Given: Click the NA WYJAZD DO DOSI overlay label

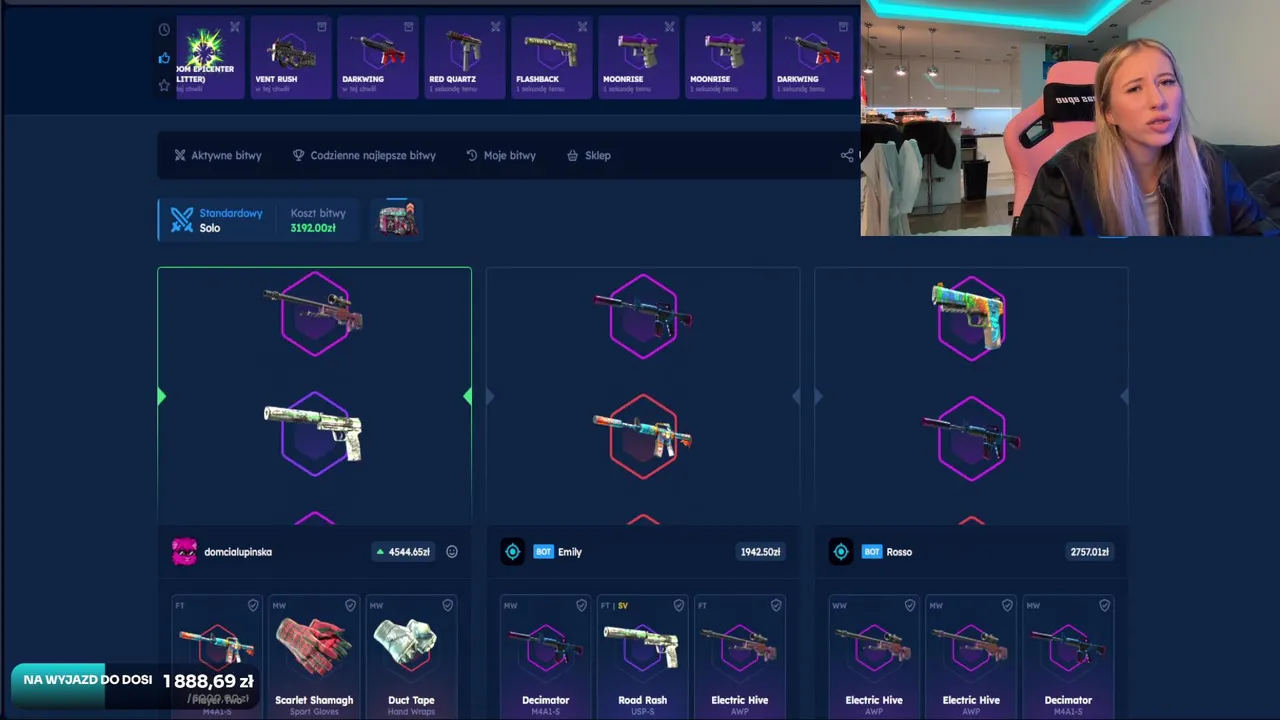Looking at the screenshot, I should (x=88, y=680).
